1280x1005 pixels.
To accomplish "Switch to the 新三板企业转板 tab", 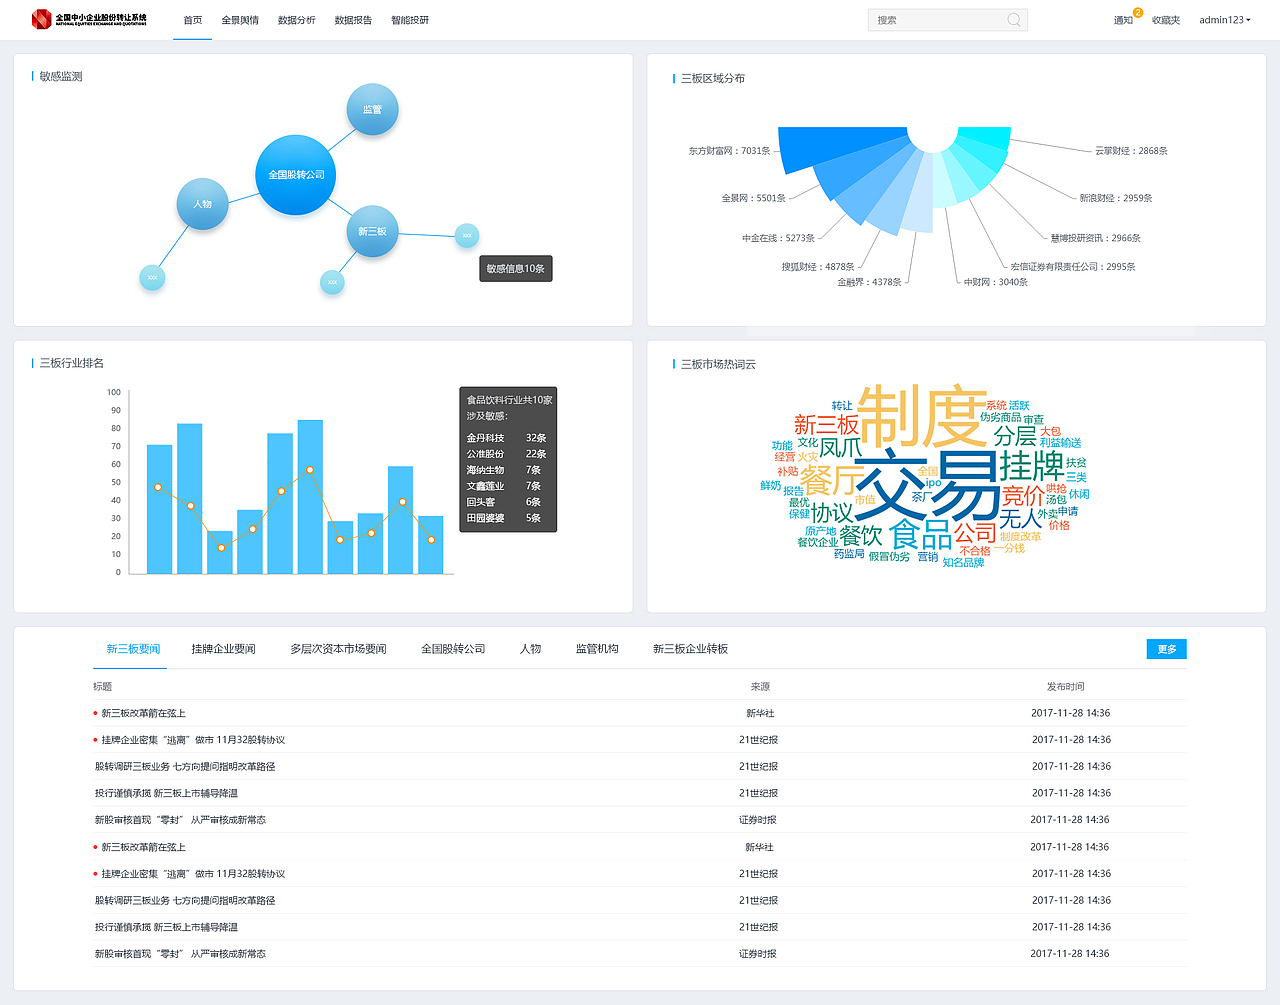I will pyautogui.click(x=690, y=649).
